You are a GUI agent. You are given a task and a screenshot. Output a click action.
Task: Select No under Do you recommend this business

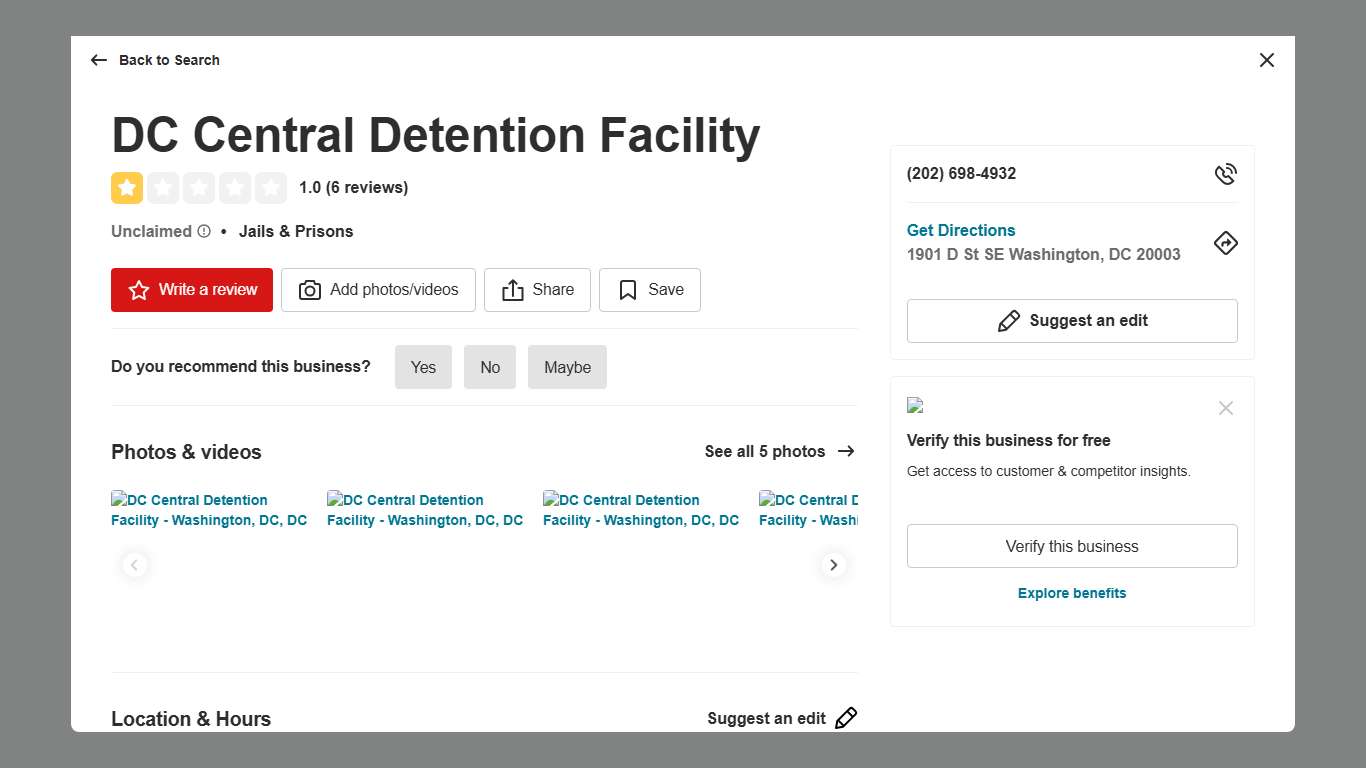tap(490, 367)
